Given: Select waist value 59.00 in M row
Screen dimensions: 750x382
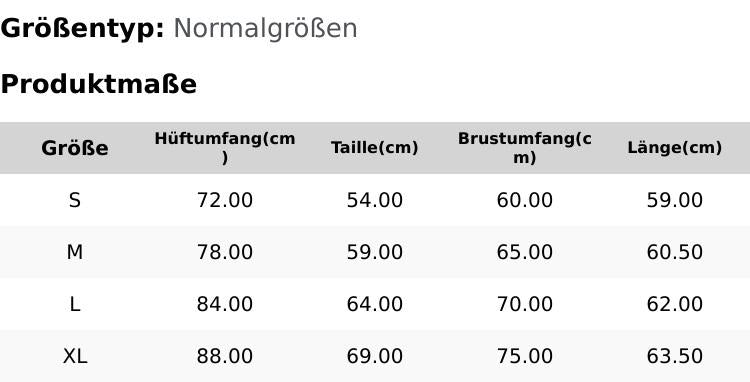Looking at the screenshot, I should pyautogui.click(x=375, y=252).
